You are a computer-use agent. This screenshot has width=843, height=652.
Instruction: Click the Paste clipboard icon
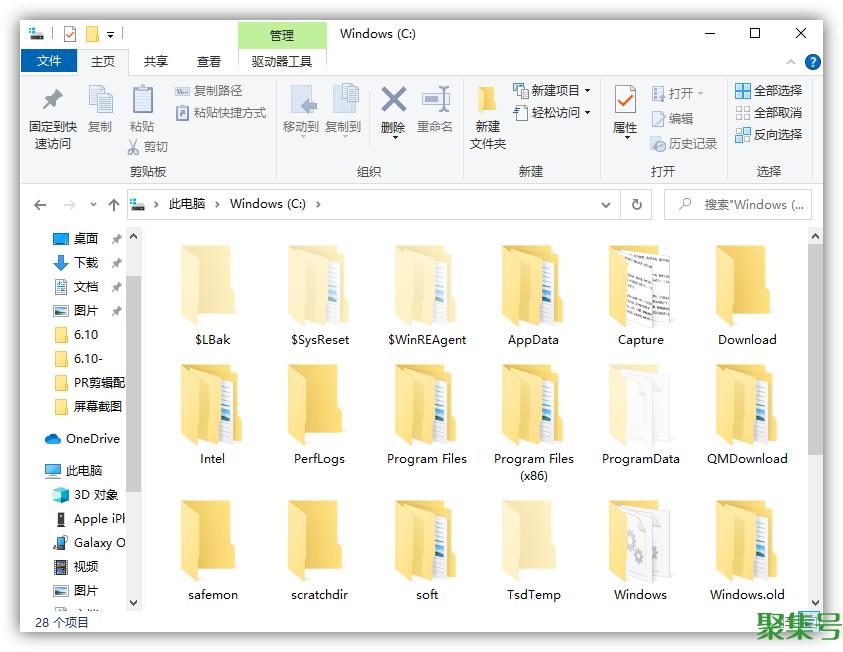pos(142,99)
